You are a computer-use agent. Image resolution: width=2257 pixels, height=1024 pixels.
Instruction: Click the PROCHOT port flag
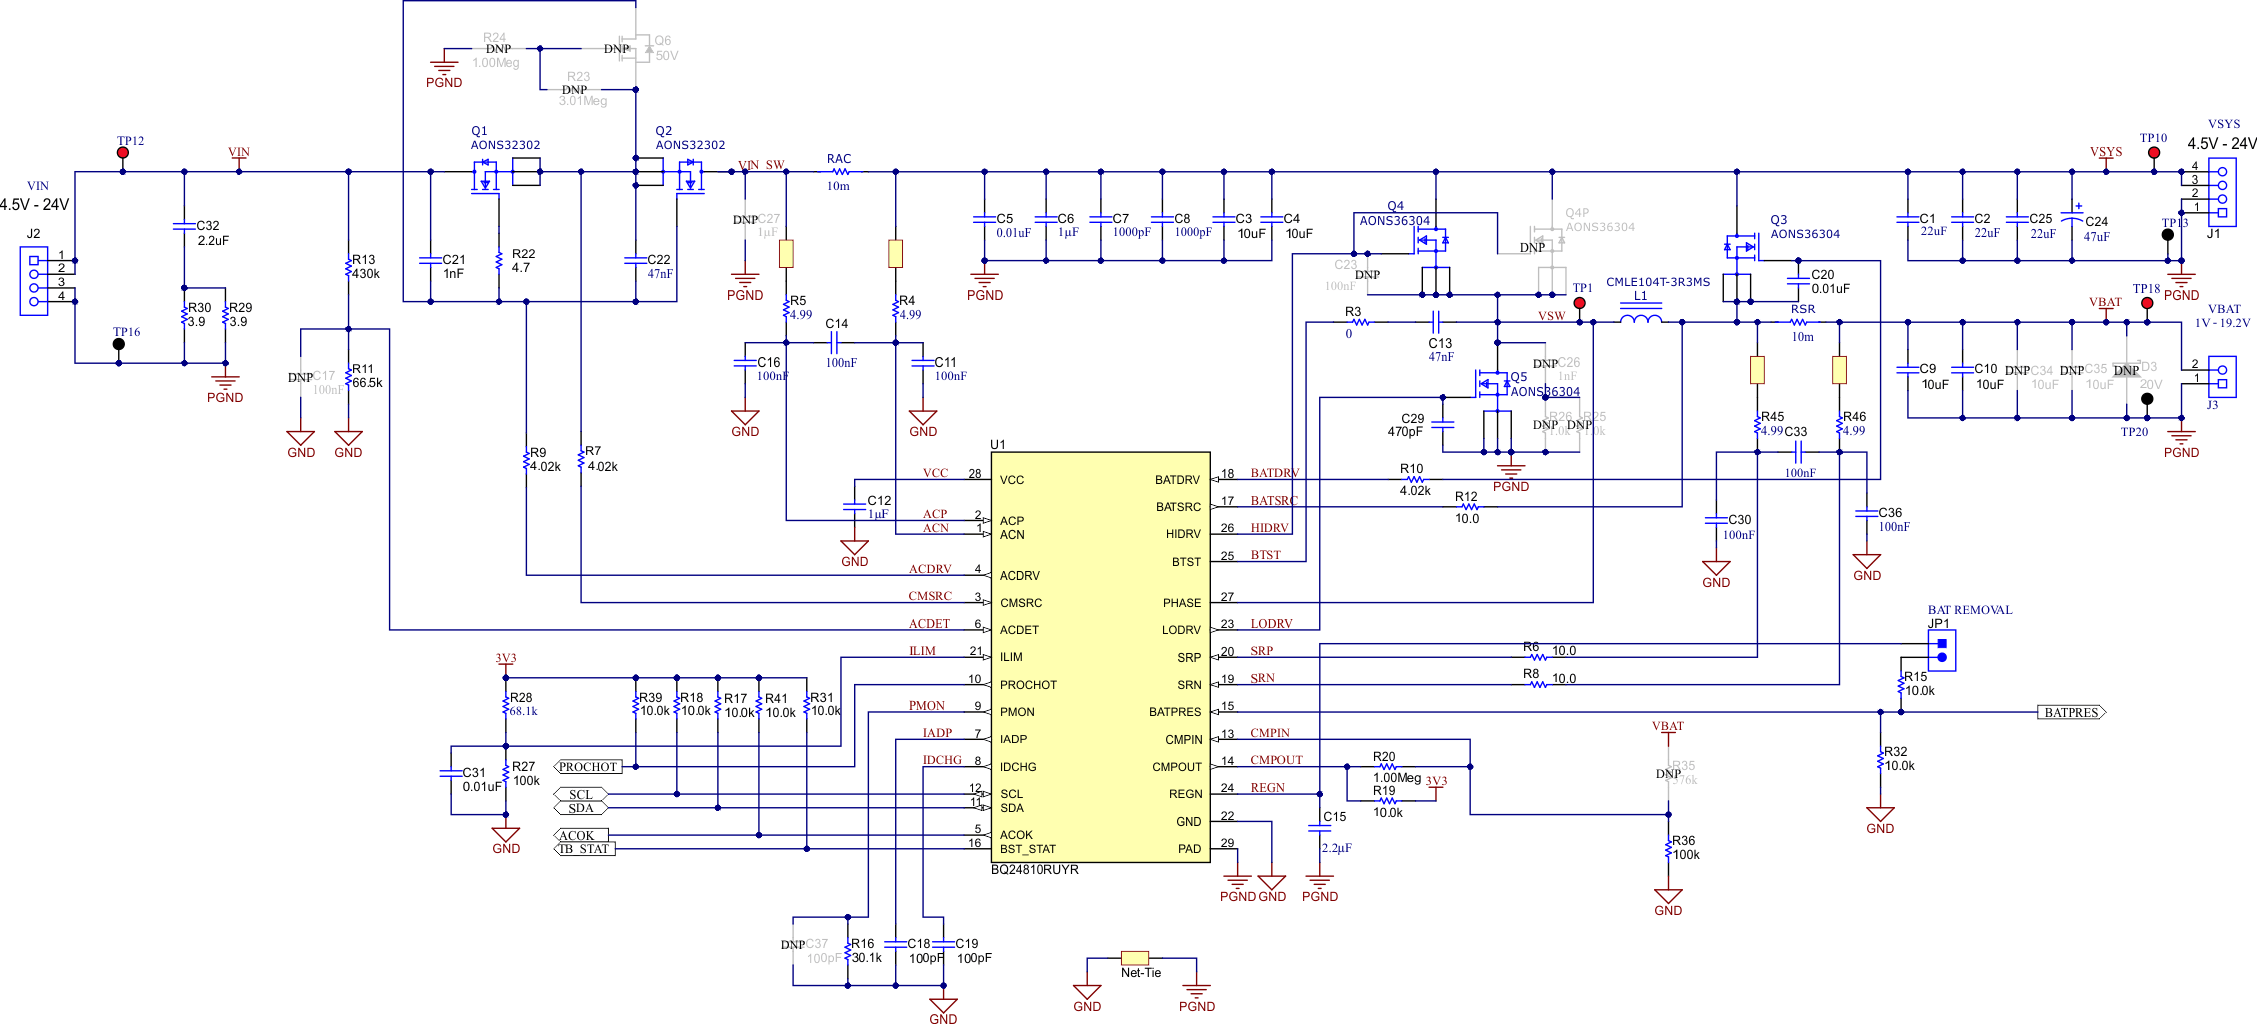pyautogui.click(x=589, y=767)
